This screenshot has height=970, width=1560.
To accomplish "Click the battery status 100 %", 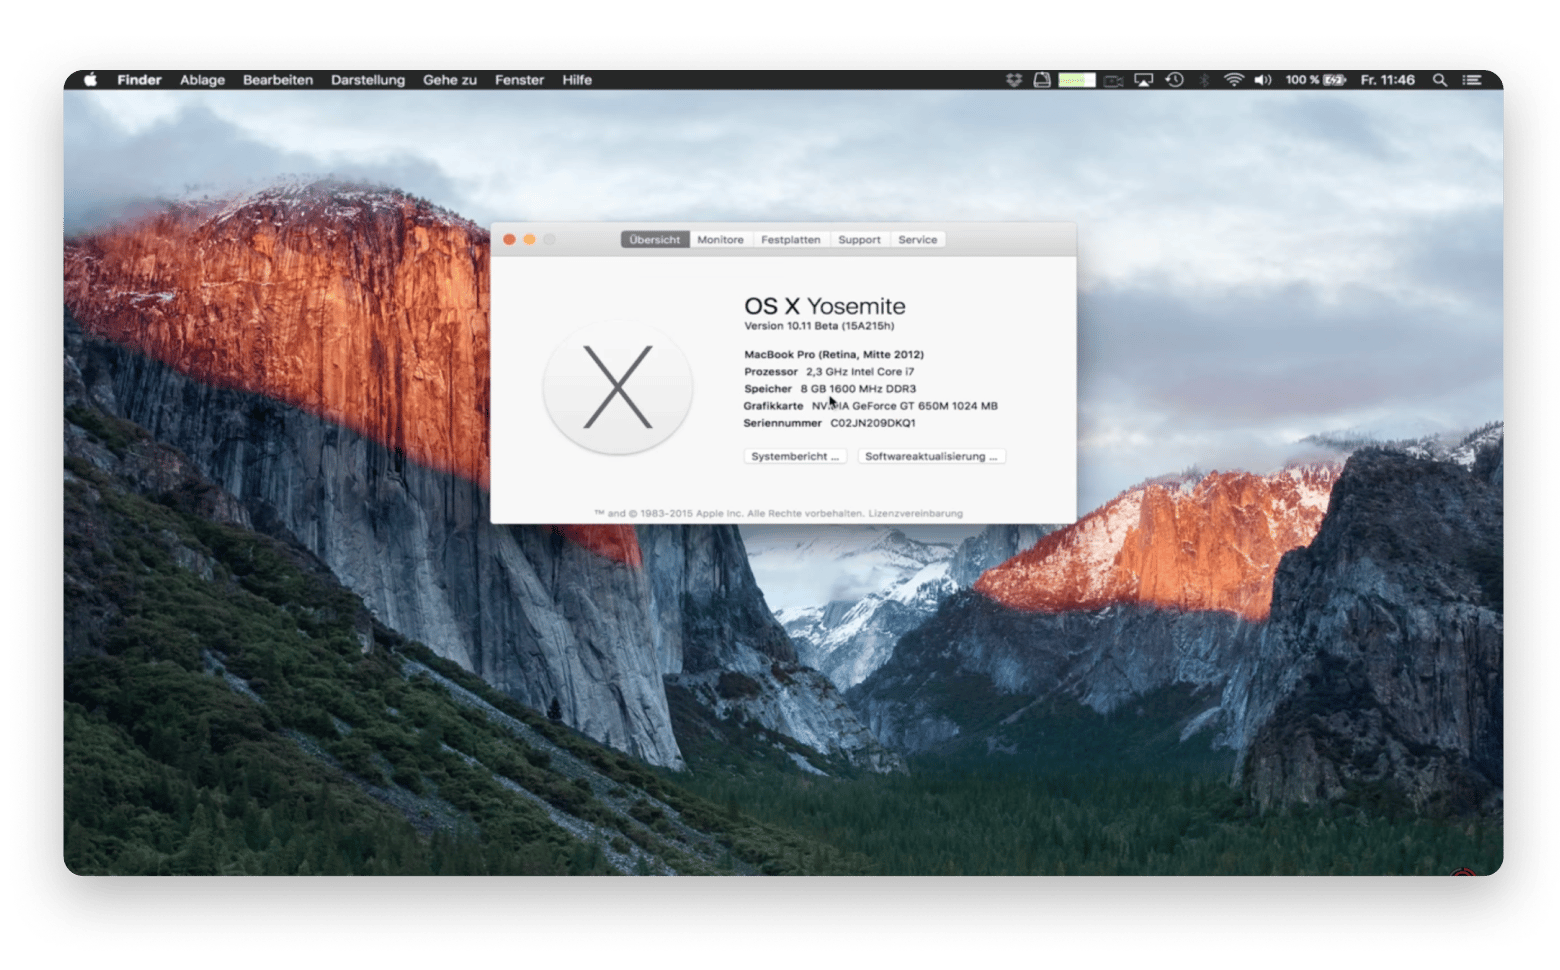I will (x=1315, y=80).
